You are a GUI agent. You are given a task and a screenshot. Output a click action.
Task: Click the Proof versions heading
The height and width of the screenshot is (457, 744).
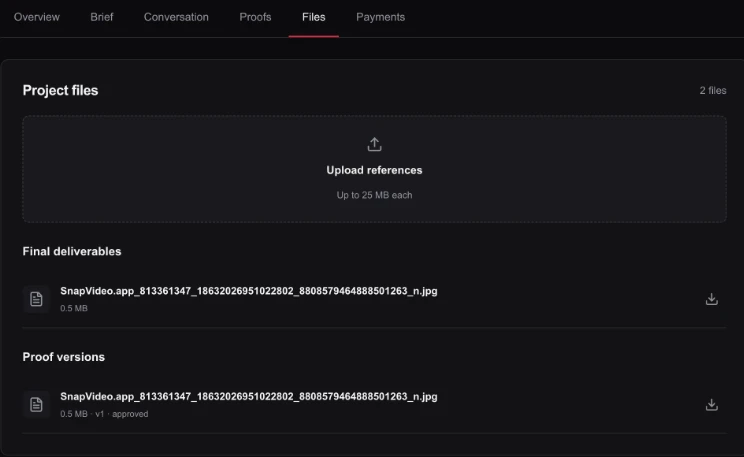[64, 357]
